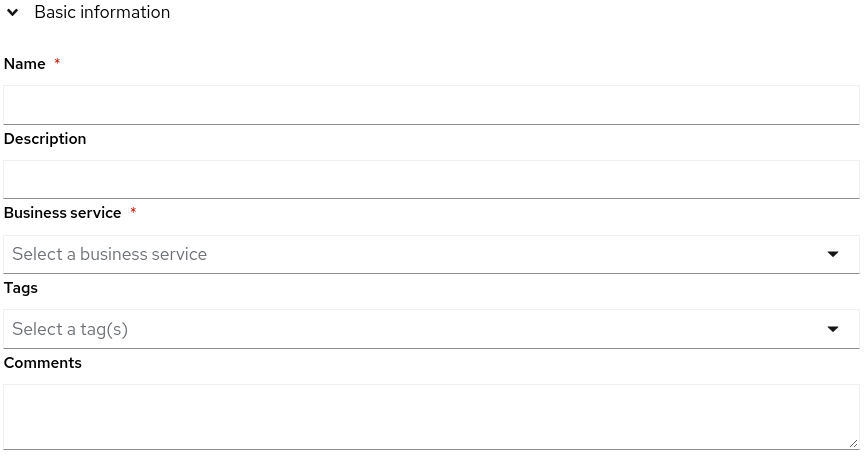Screen dimensions: 864x458
Task: Click the Tags dropdown caret arrow
Action: (833, 329)
